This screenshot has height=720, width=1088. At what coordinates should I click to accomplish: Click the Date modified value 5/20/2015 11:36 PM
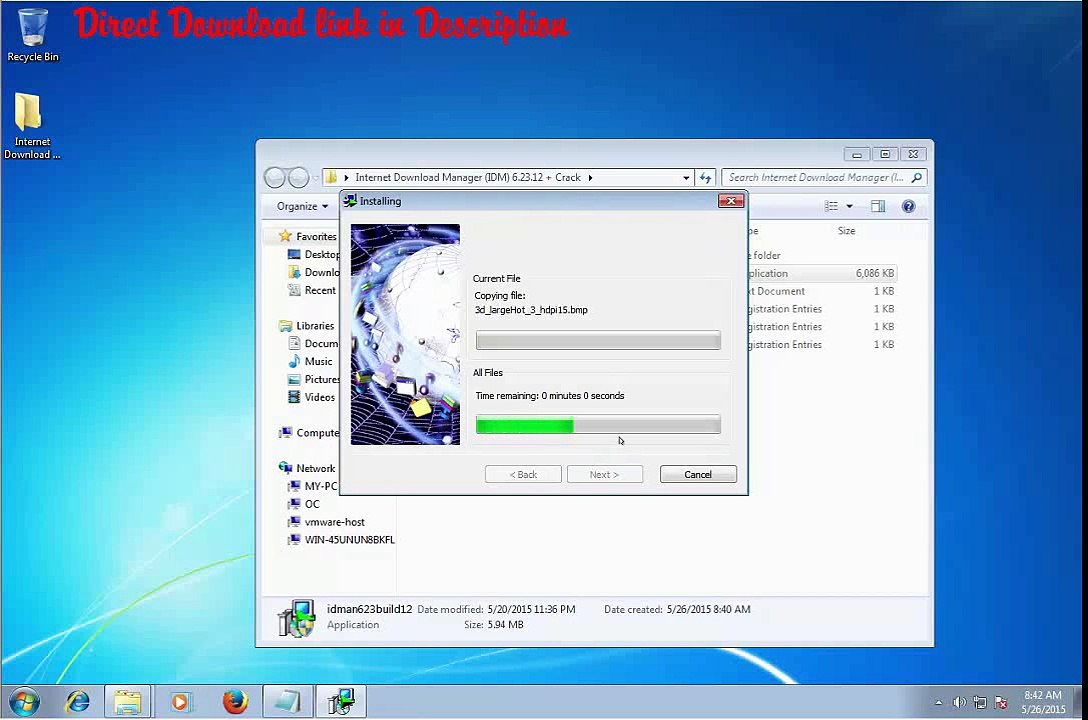(532, 610)
